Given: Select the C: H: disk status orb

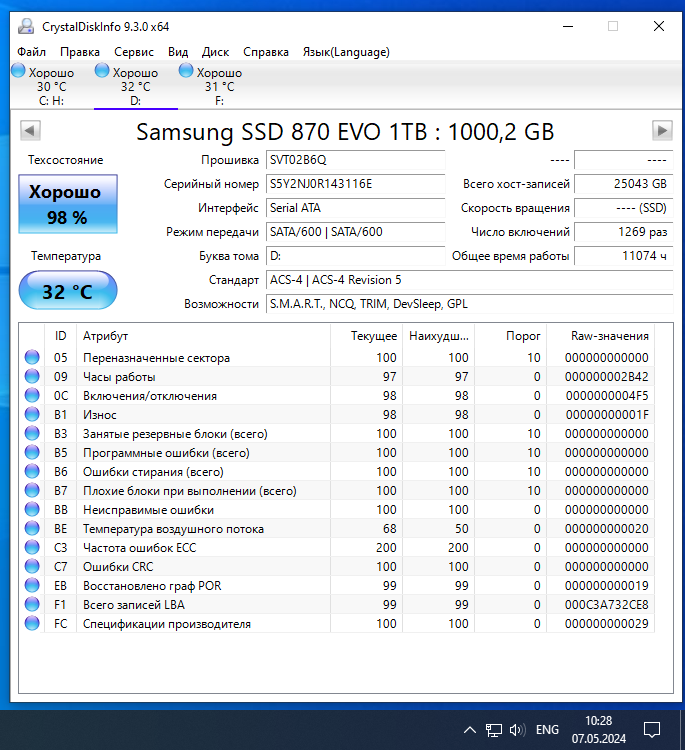Looking at the screenshot, I should [x=19, y=72].
